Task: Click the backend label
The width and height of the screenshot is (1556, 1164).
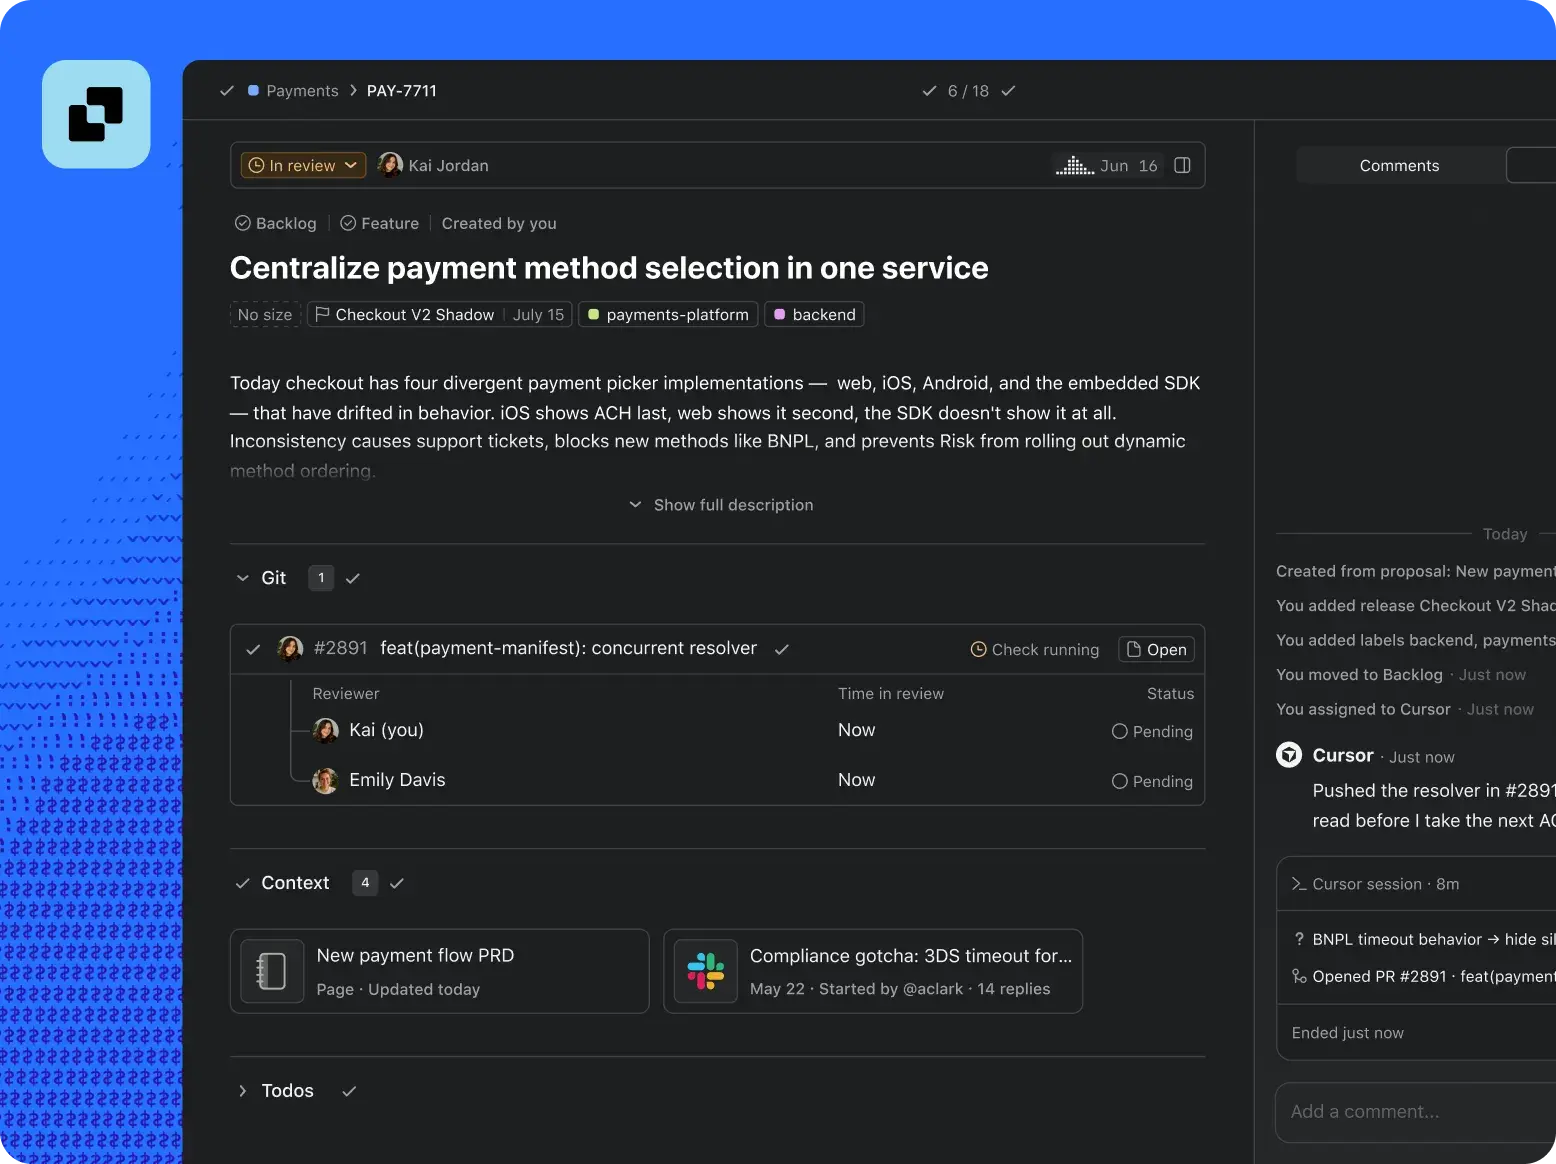Action: tap(814, 315)
